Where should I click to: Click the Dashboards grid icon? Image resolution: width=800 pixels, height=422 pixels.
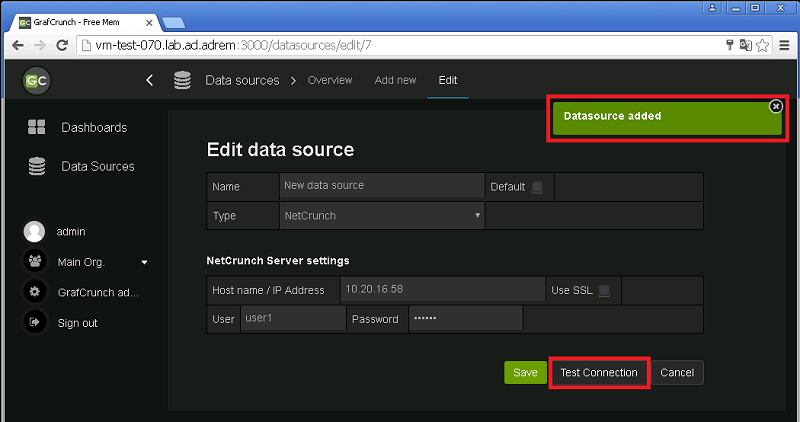tap(36, 127)
